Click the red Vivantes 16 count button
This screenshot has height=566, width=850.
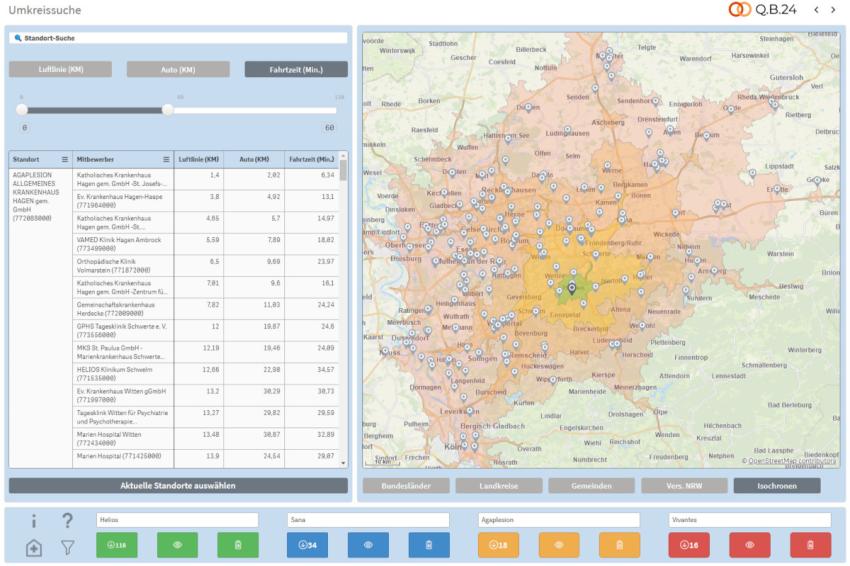coord(689,545)
